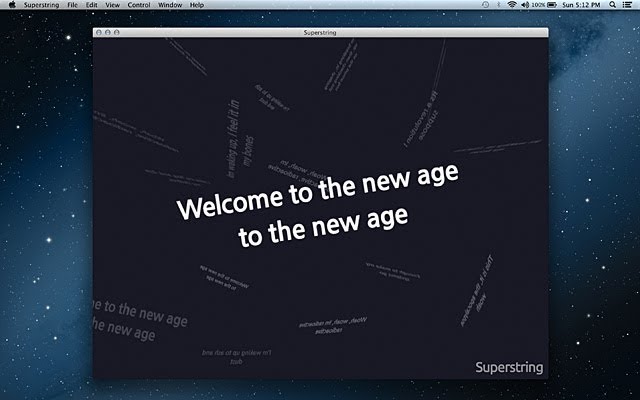Open the Window menu
This screenshot has height=400, width=640.
coord(170,5)
